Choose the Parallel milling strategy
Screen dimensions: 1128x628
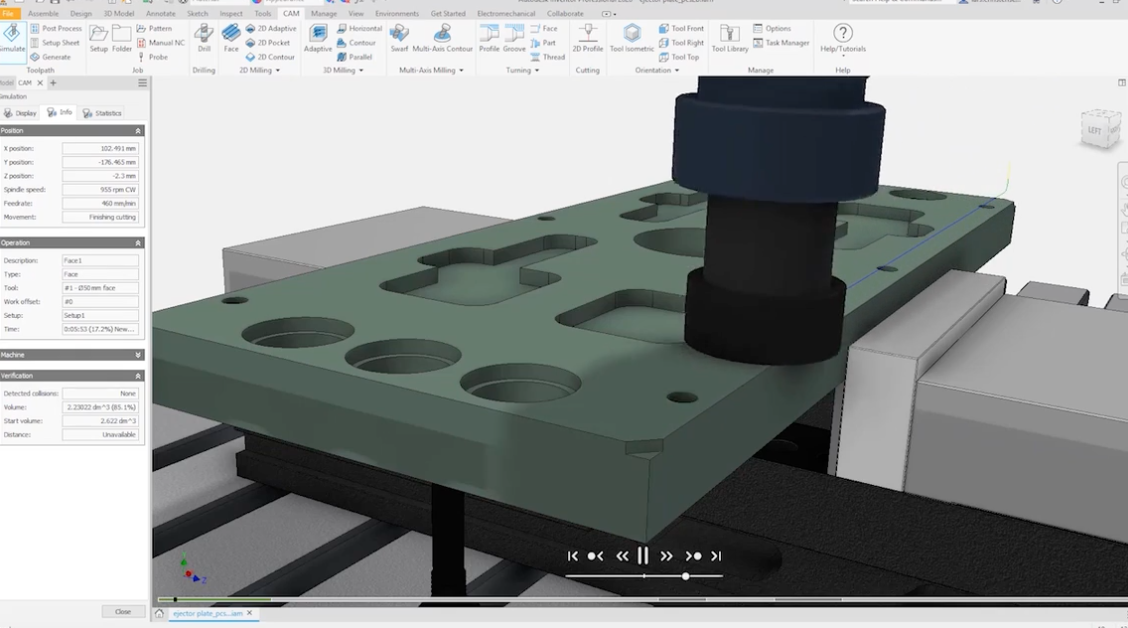tap(355, 57)
